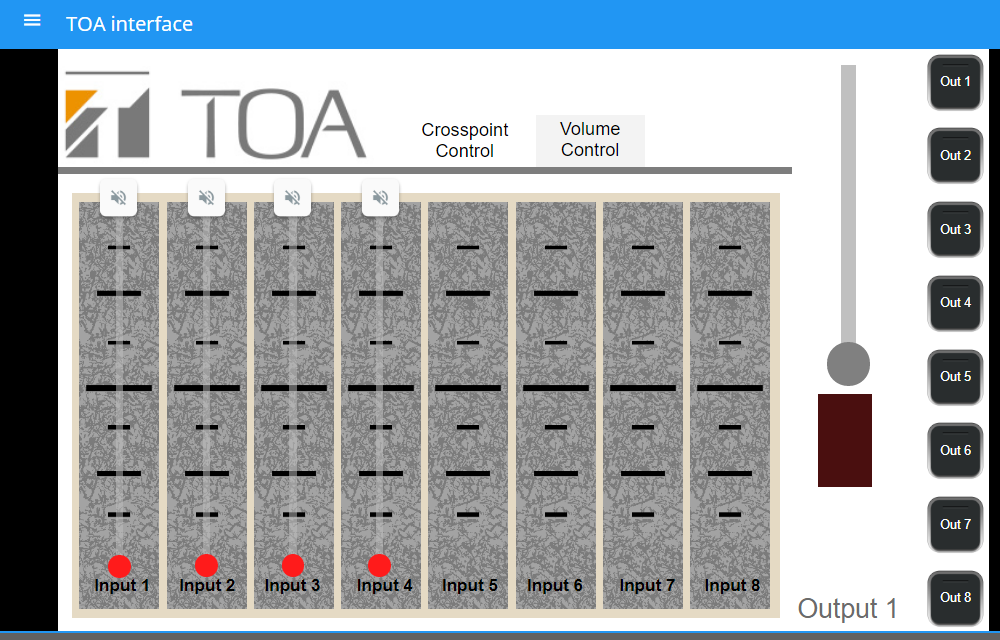This screenshot has height=640, width=1000.
Task: Click the TOA logo image
Action: pos(216,114)
